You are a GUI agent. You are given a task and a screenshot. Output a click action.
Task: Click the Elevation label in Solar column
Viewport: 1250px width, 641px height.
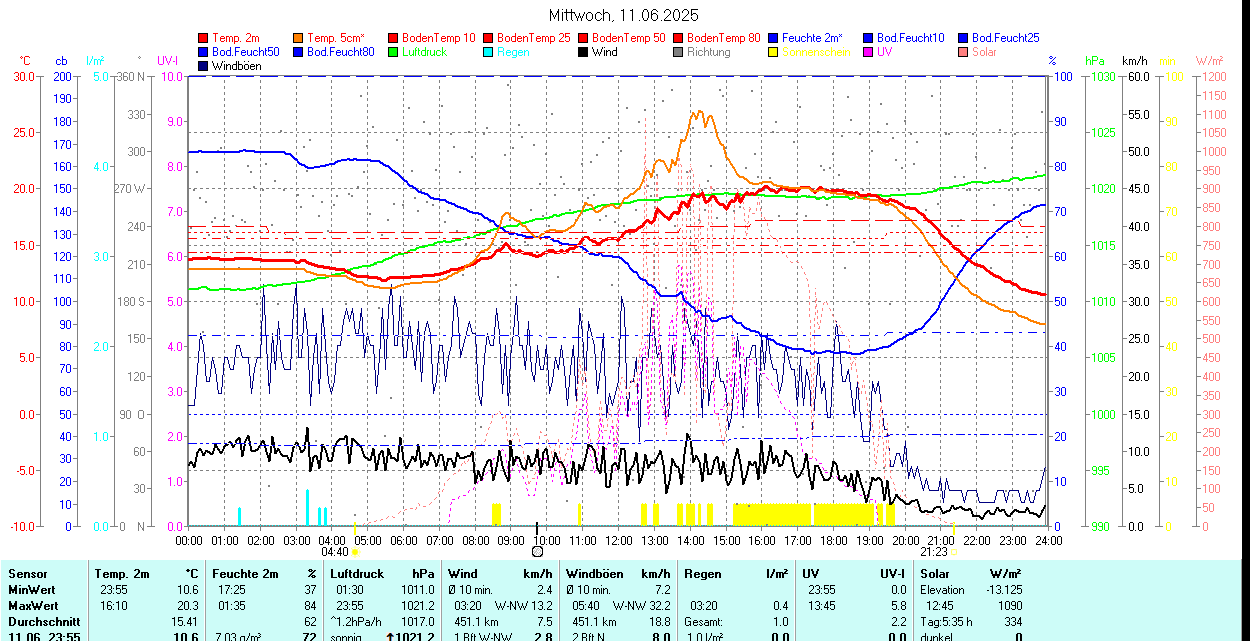click(x=943, y=590)
